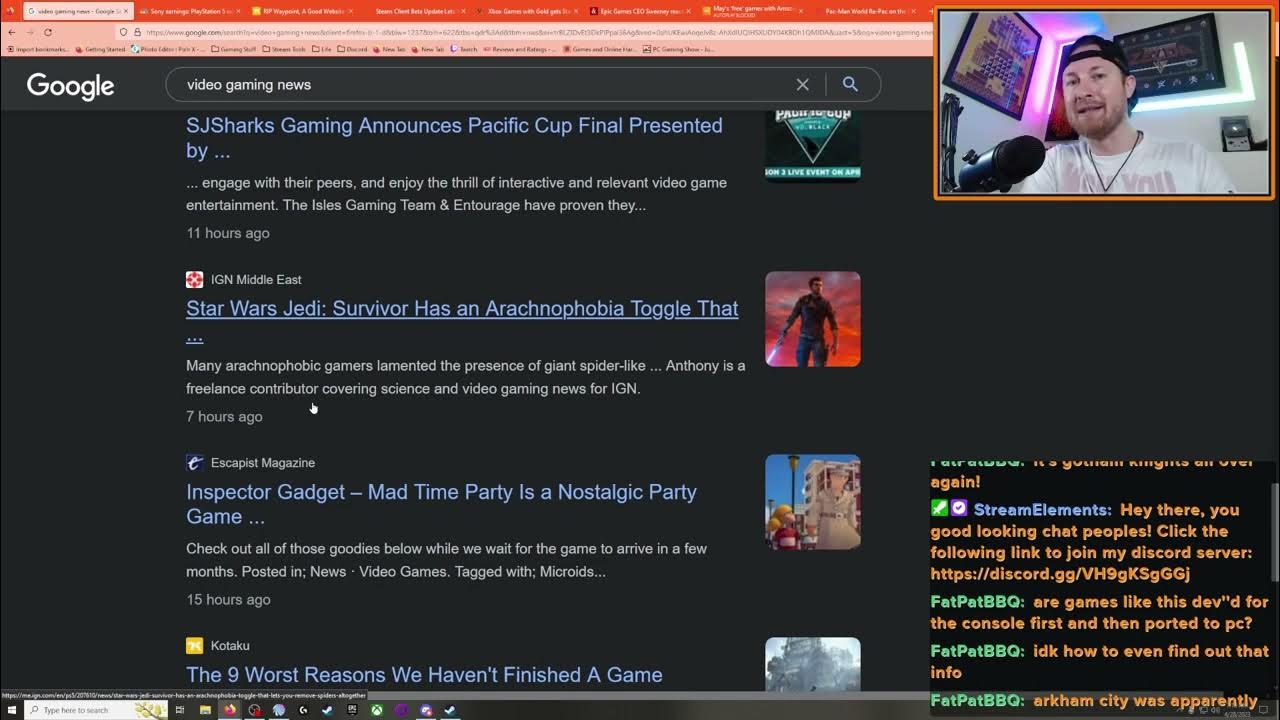
Task: Open Life bookmarks folder
Action: (x=321, y=49)
